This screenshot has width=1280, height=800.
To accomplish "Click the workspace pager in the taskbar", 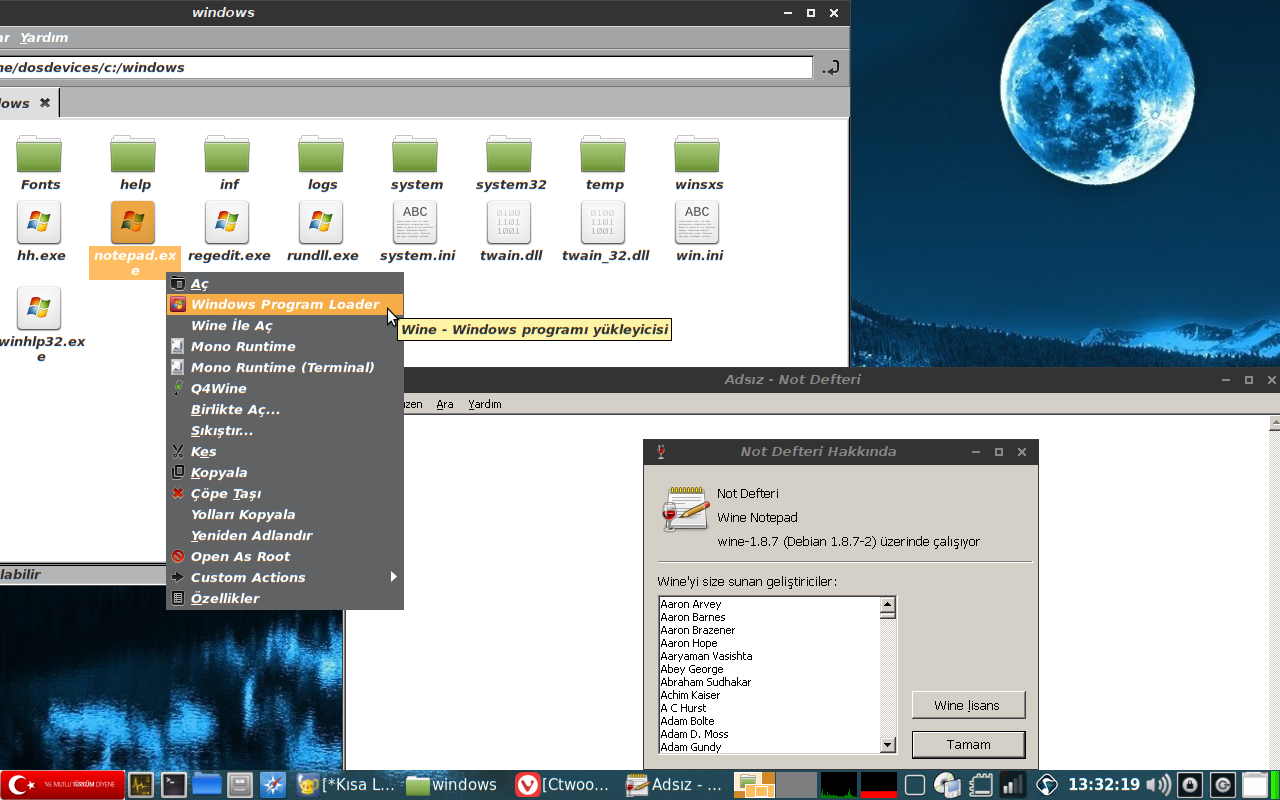I will 775,785.
